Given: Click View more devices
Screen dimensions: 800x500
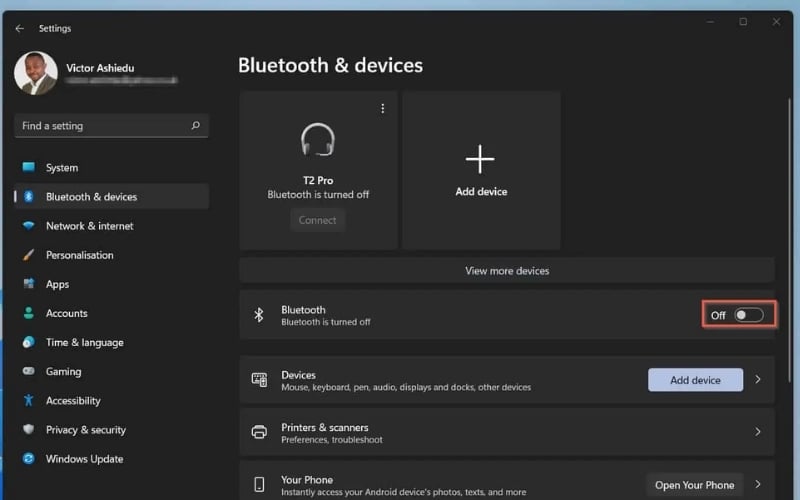Looking at the screenshot, I should 506,270.
